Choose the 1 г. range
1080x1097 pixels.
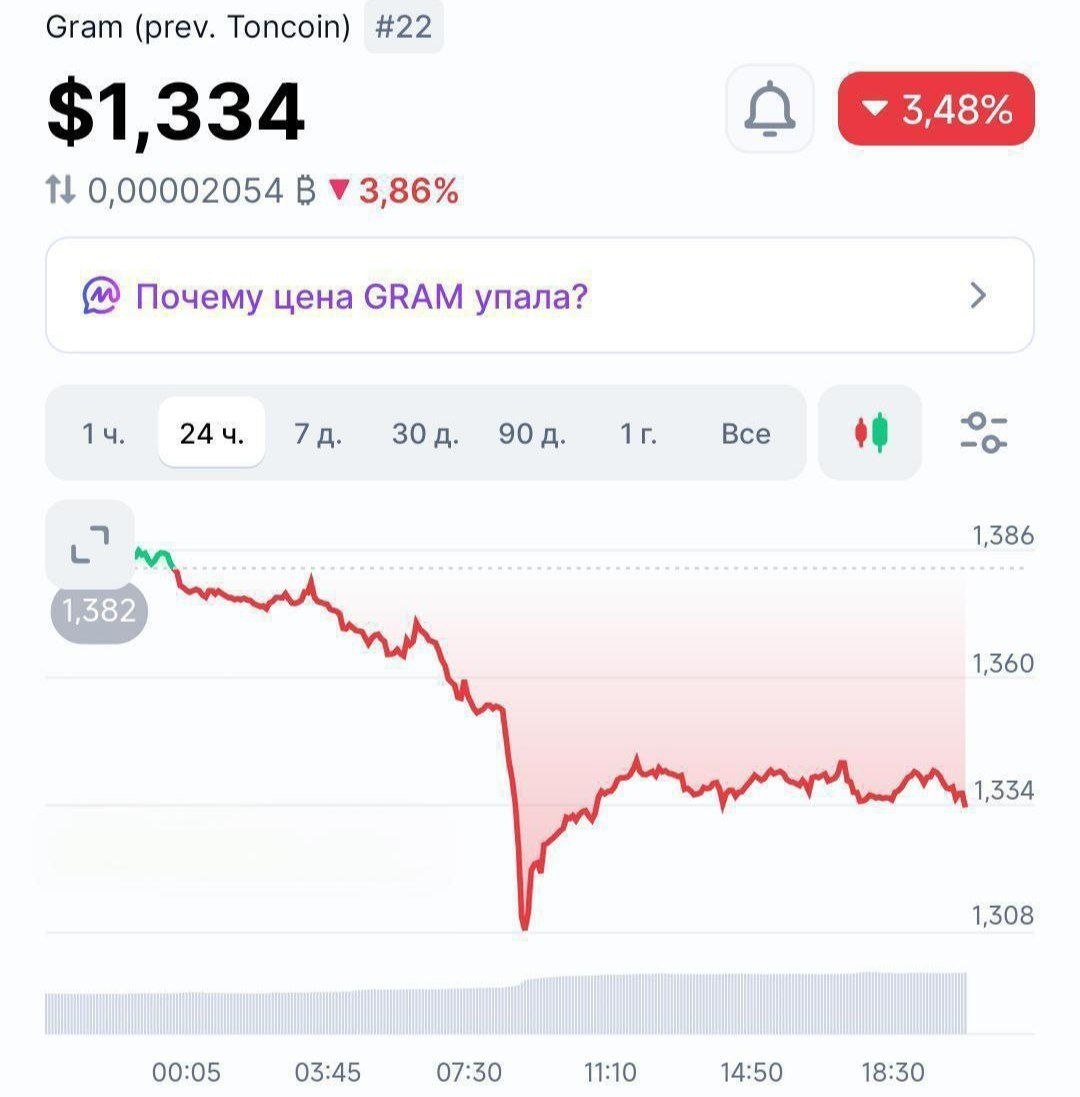(639, 433)
